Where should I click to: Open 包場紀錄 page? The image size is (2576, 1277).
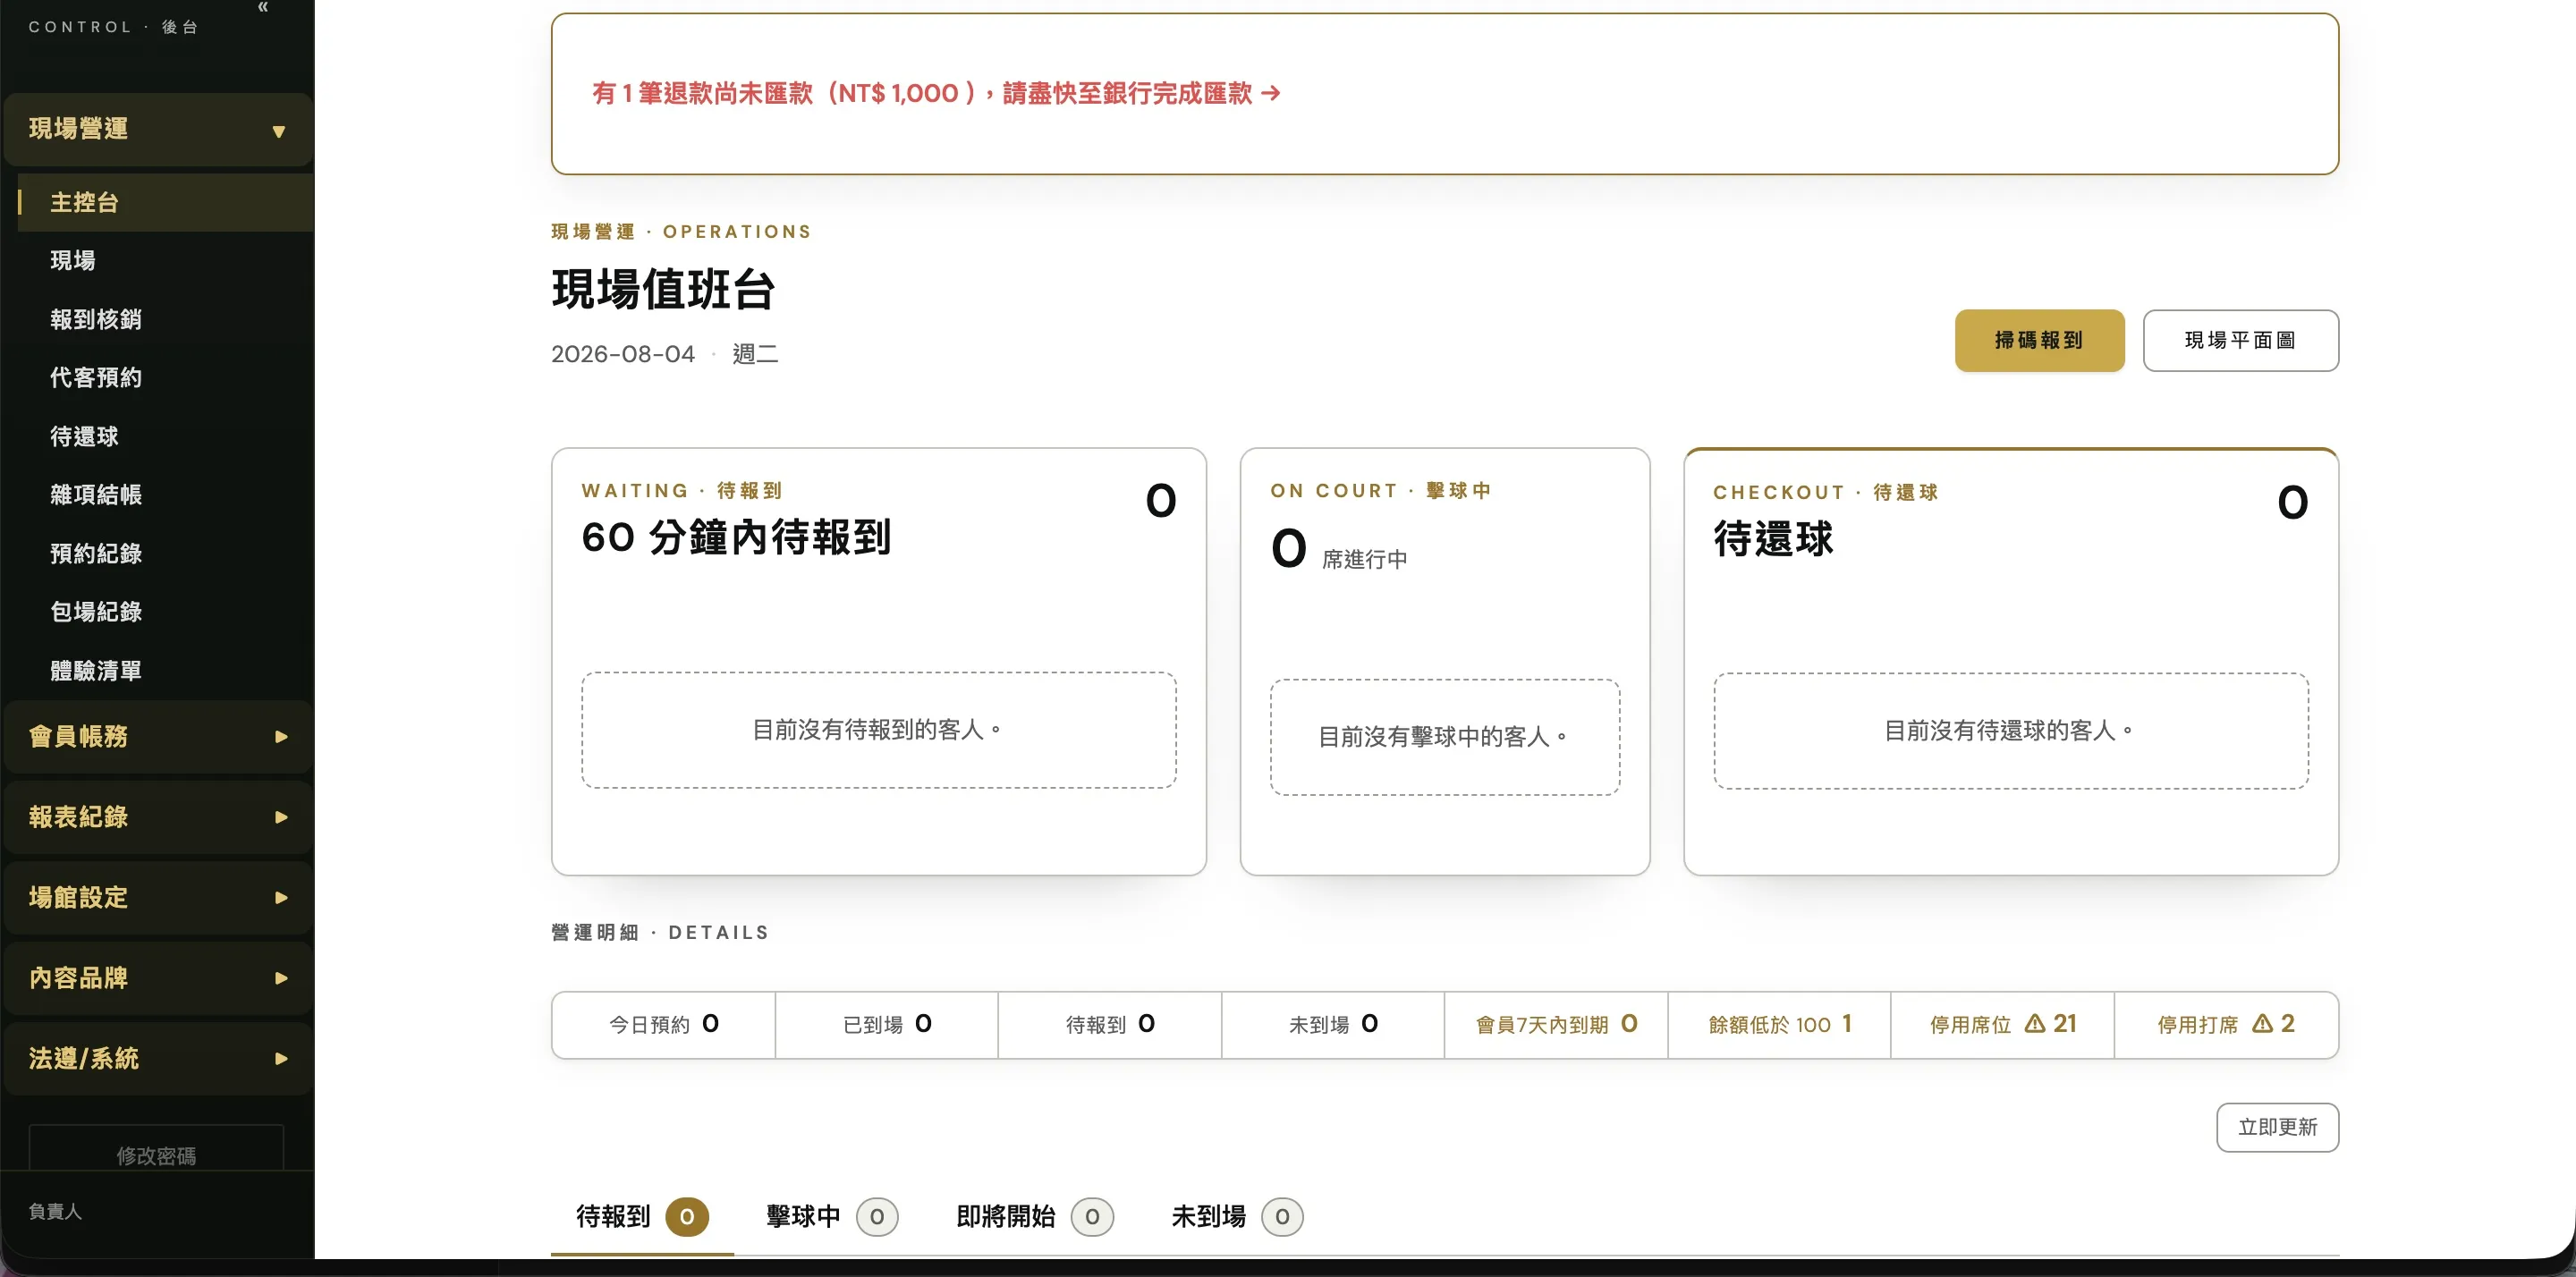tap(166, 612)
